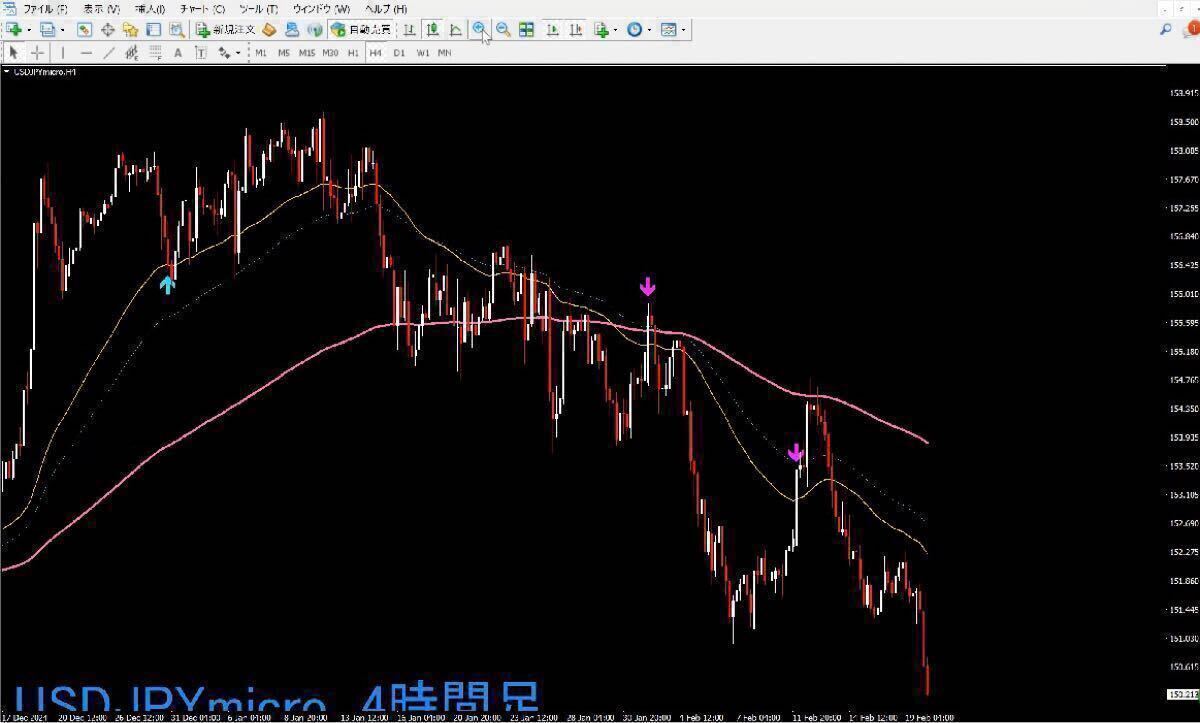Click the 新規注文 new order button
Viewport: 1200px width, 723px height.
(x=225, y=29)
